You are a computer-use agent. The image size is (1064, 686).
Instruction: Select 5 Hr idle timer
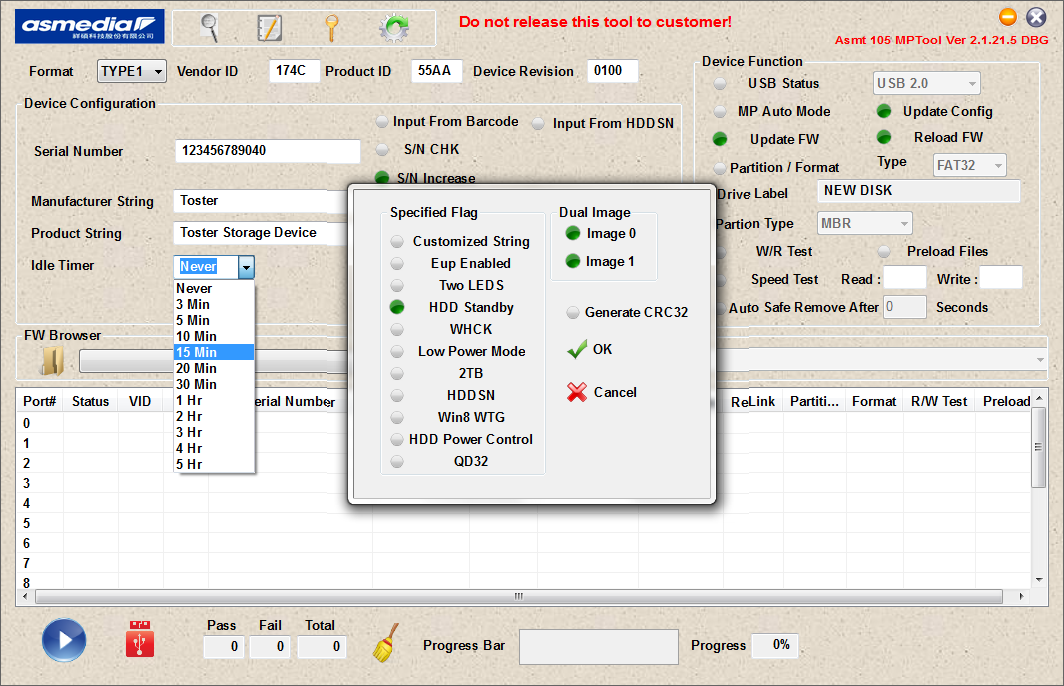click(x=214, y=464)
